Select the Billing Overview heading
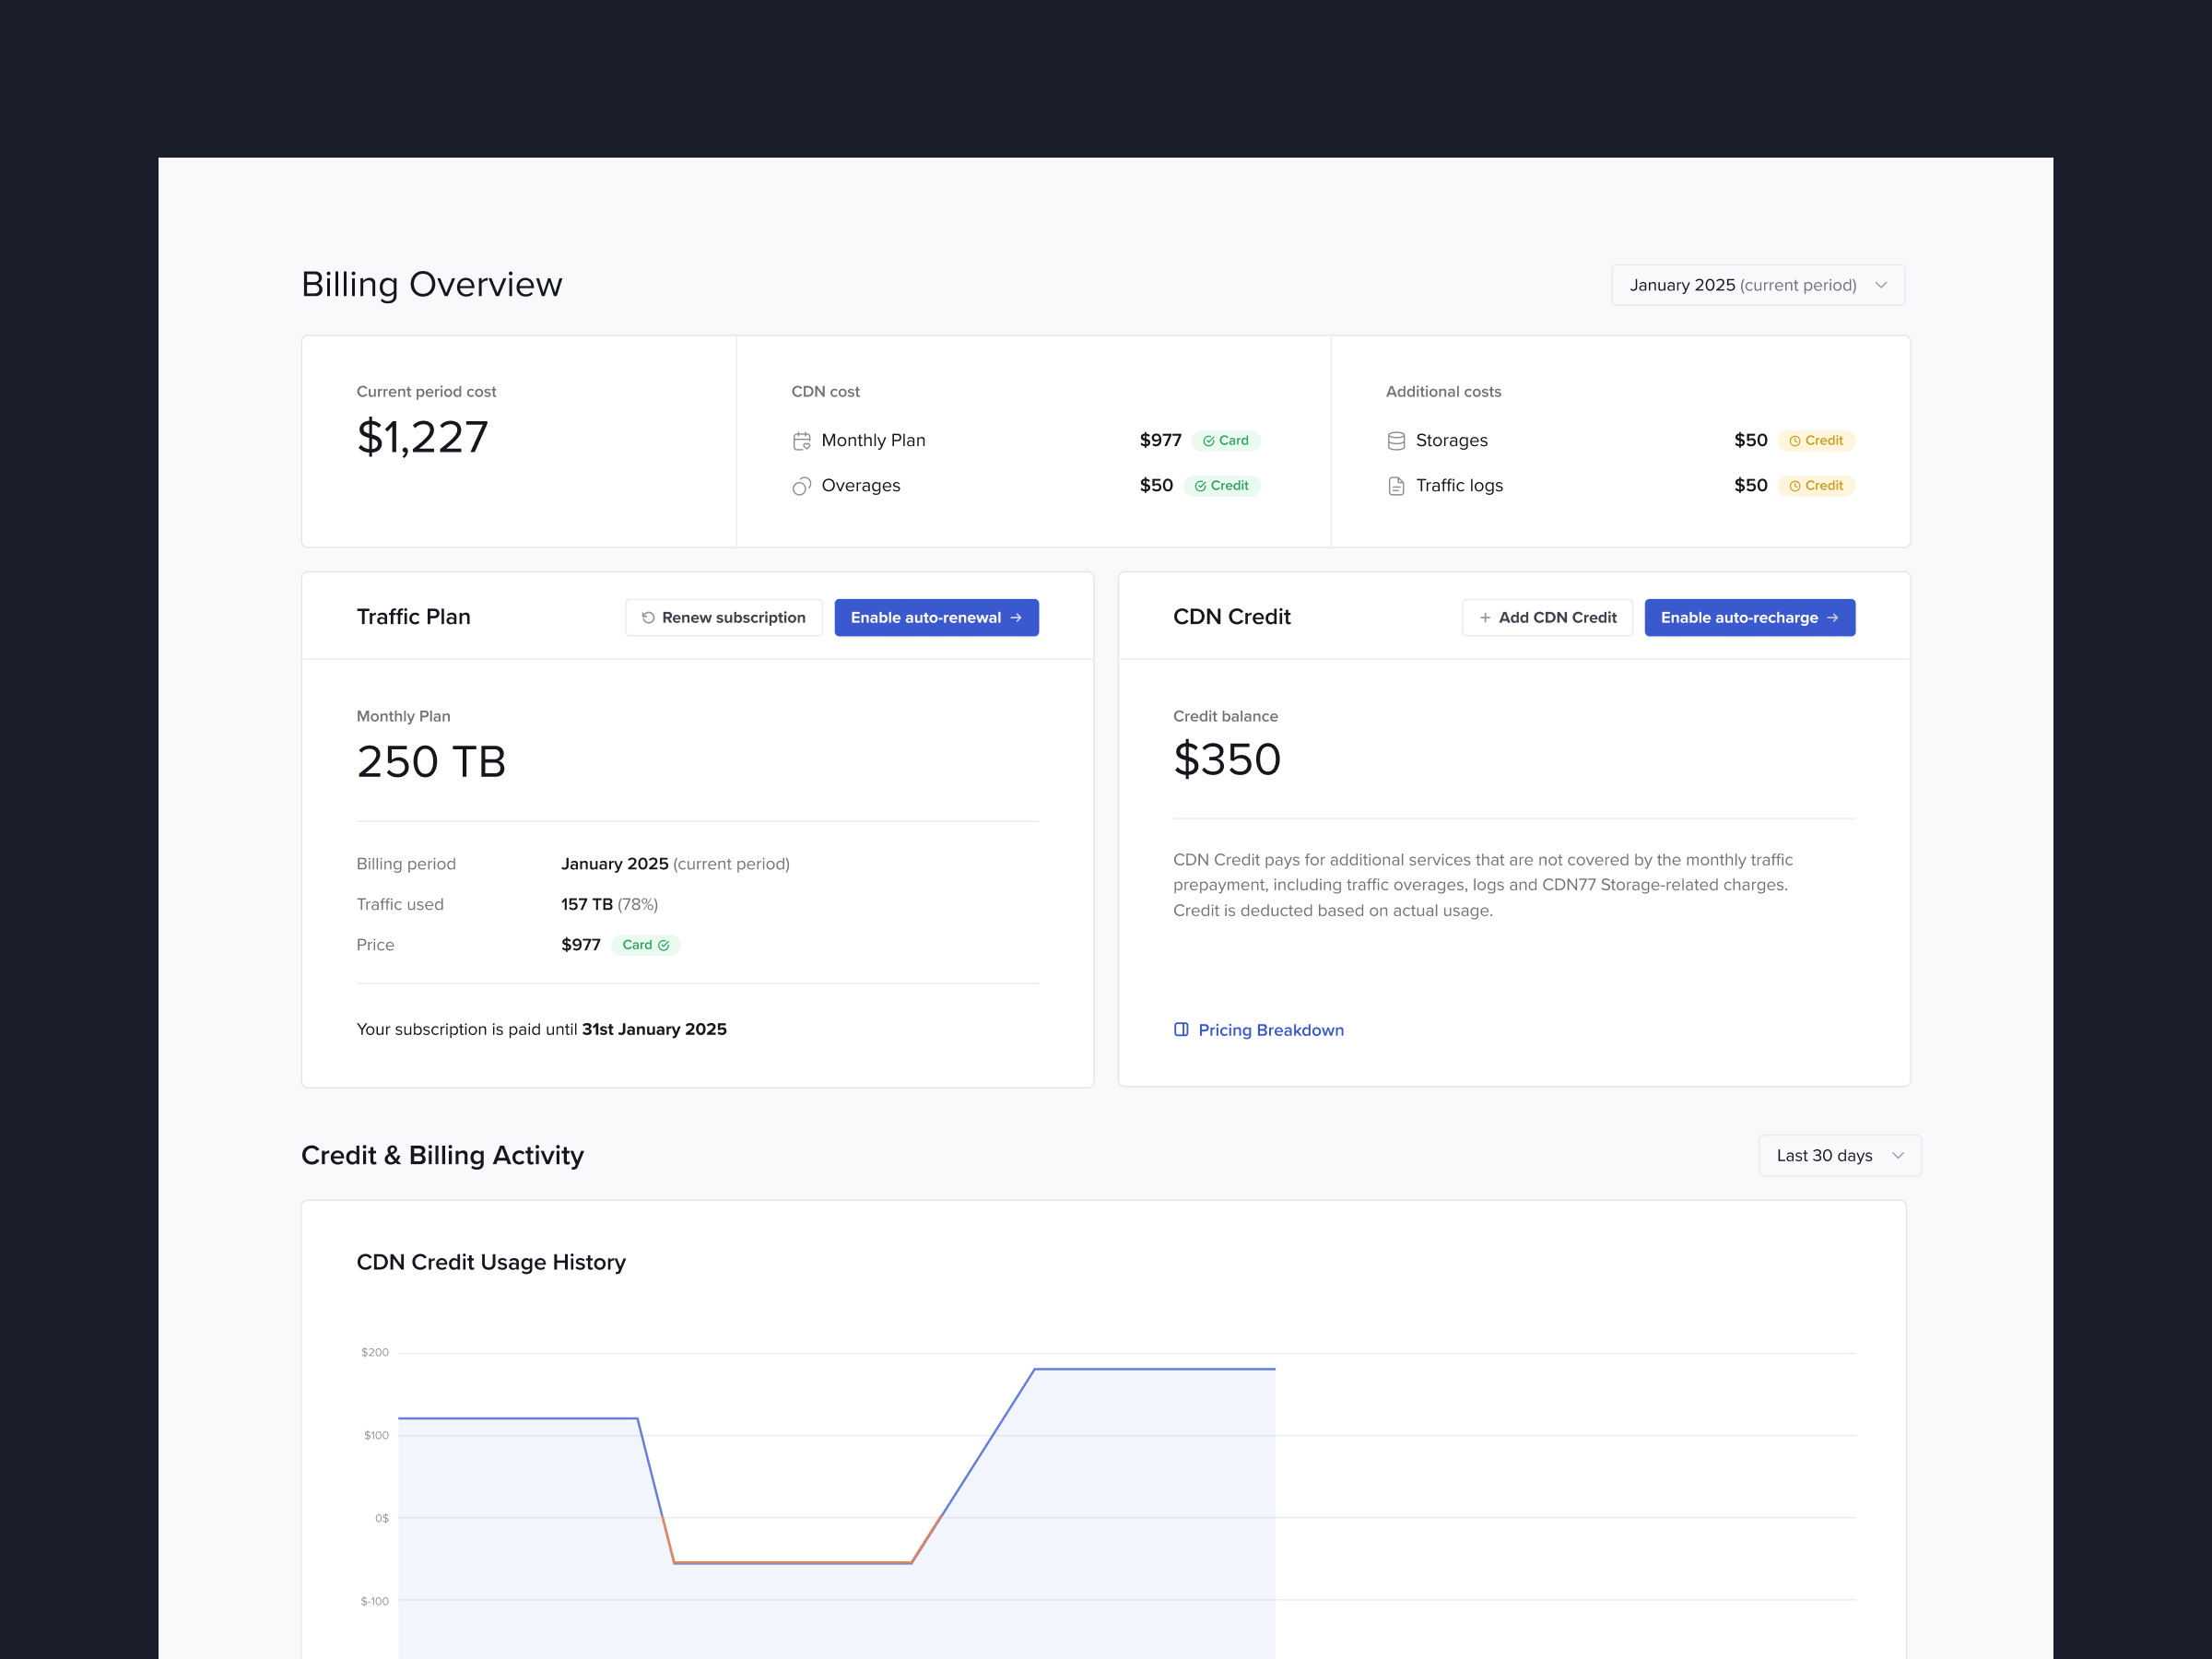The image size is (2212, 1659). [x=432, y=284]
